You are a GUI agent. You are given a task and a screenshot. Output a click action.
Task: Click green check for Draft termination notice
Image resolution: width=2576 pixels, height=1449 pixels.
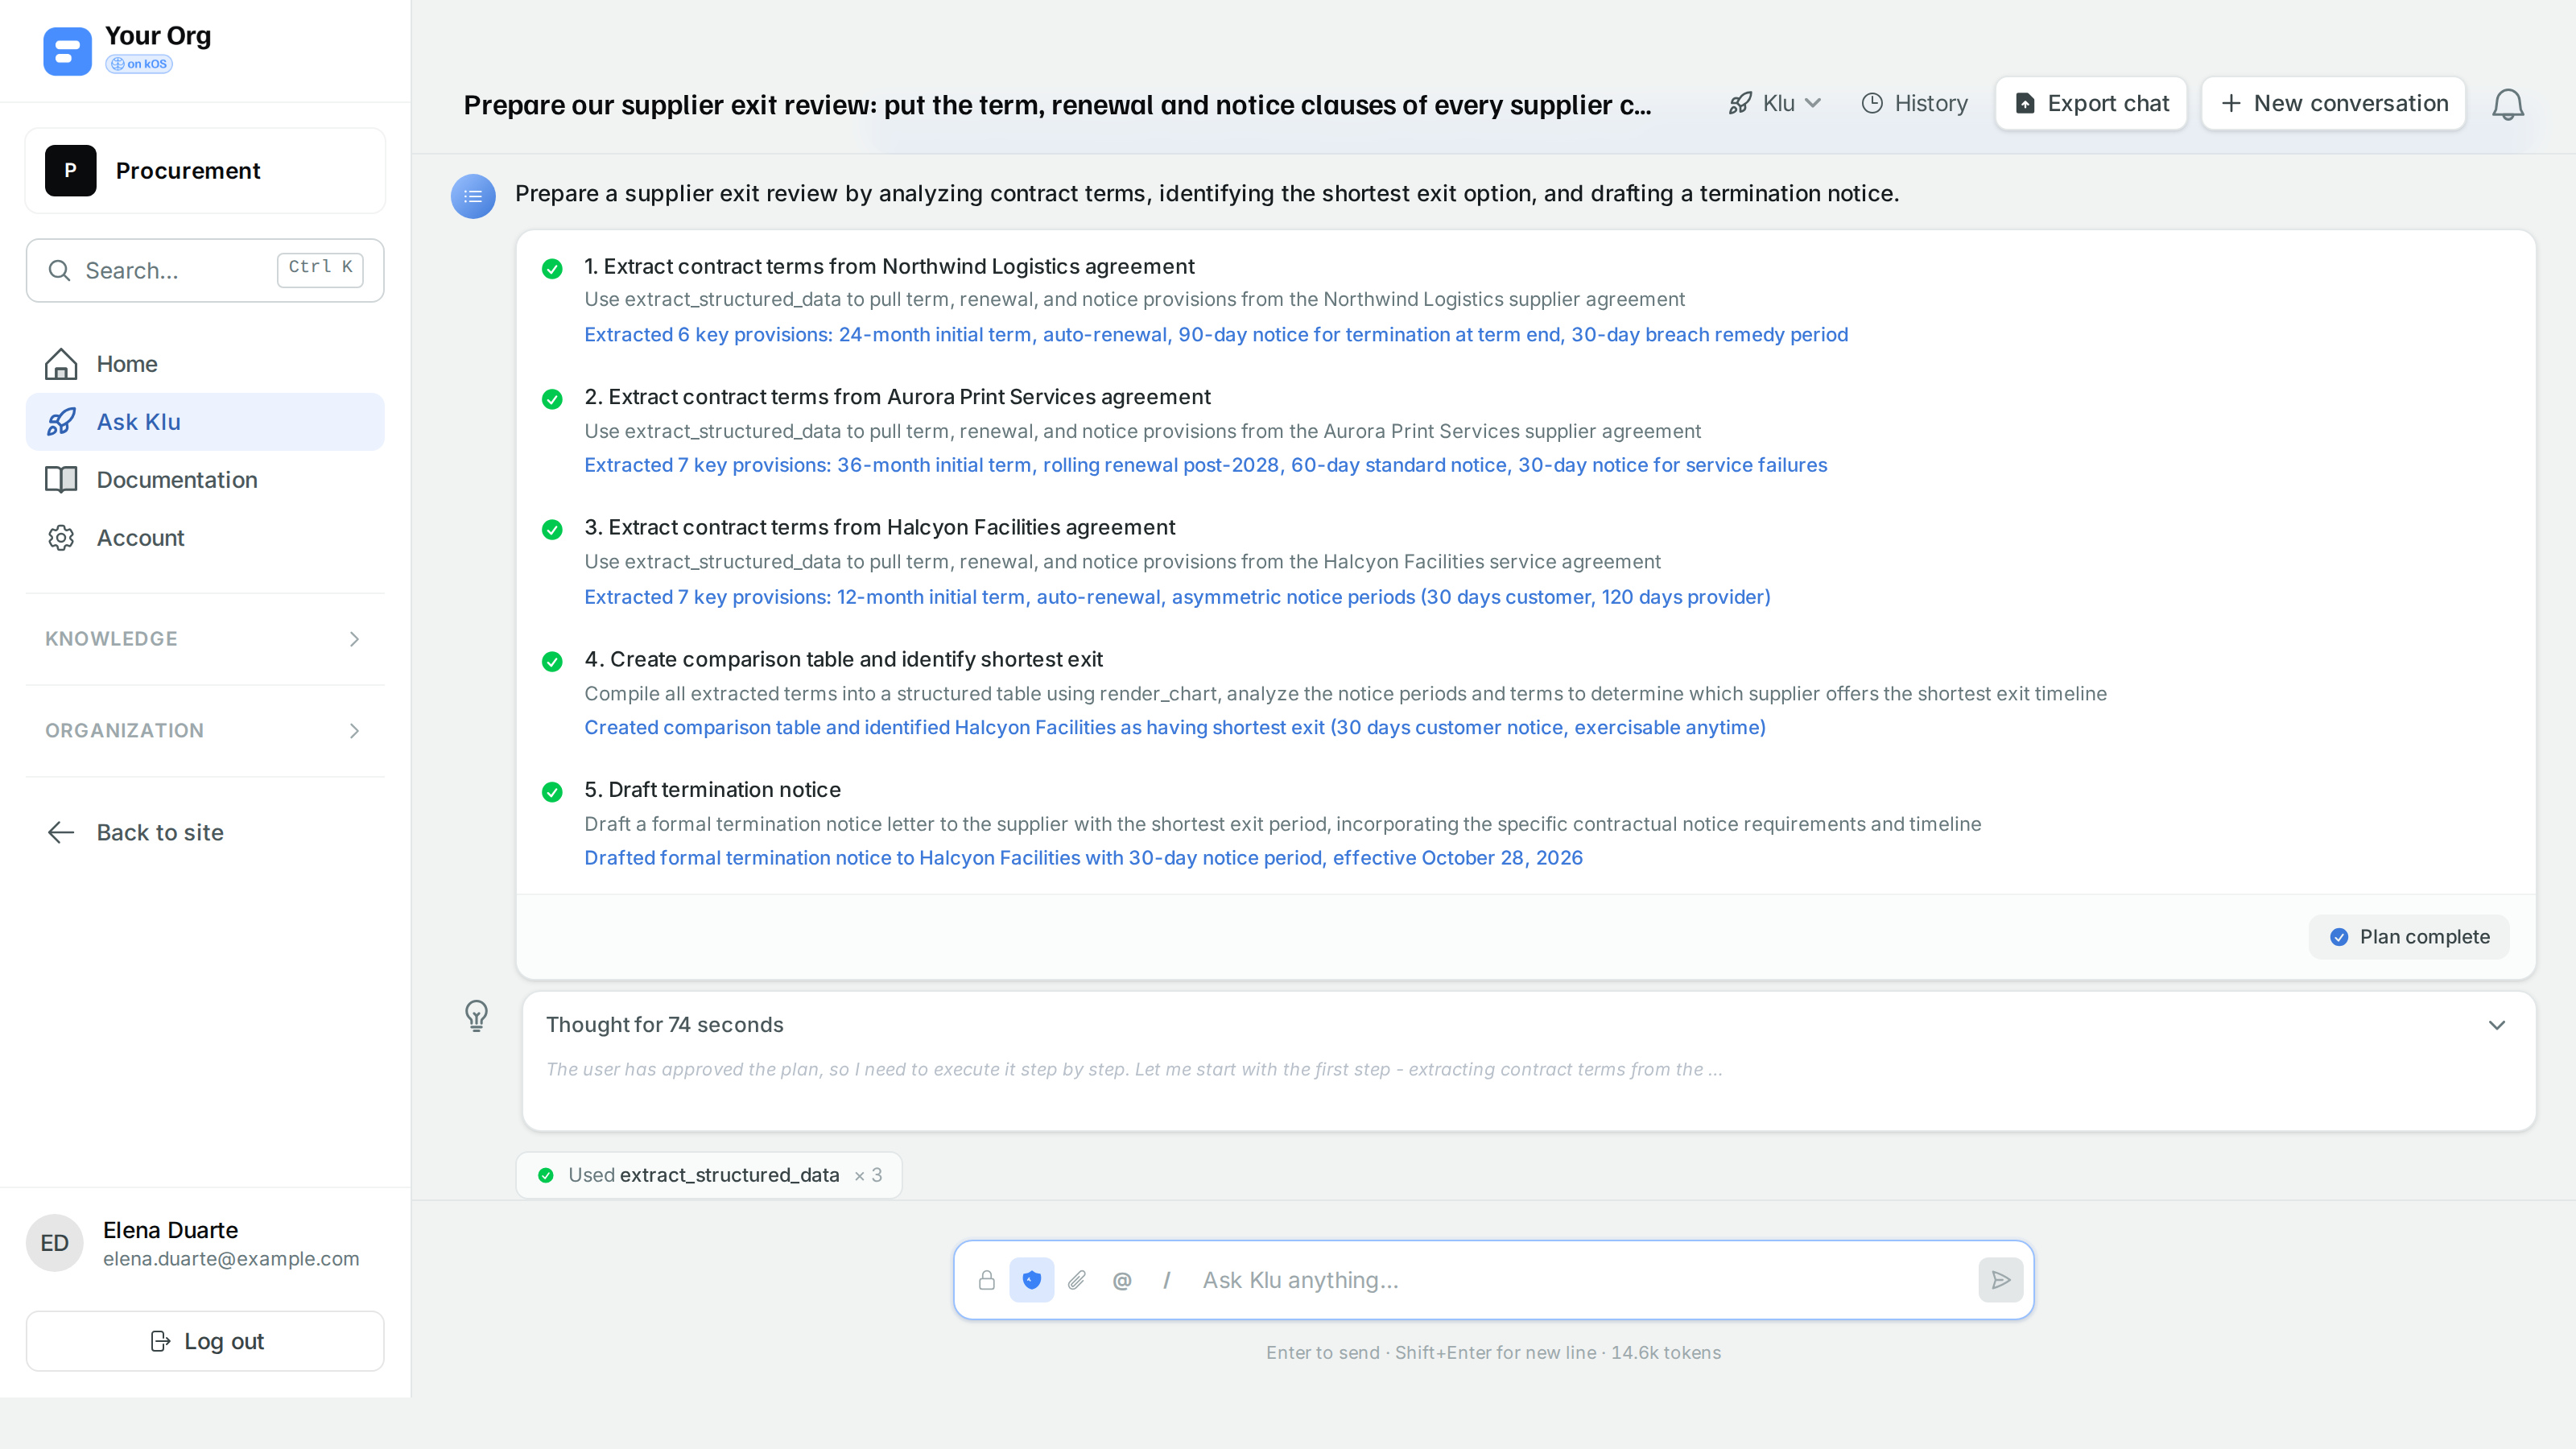tap(552, 792)
